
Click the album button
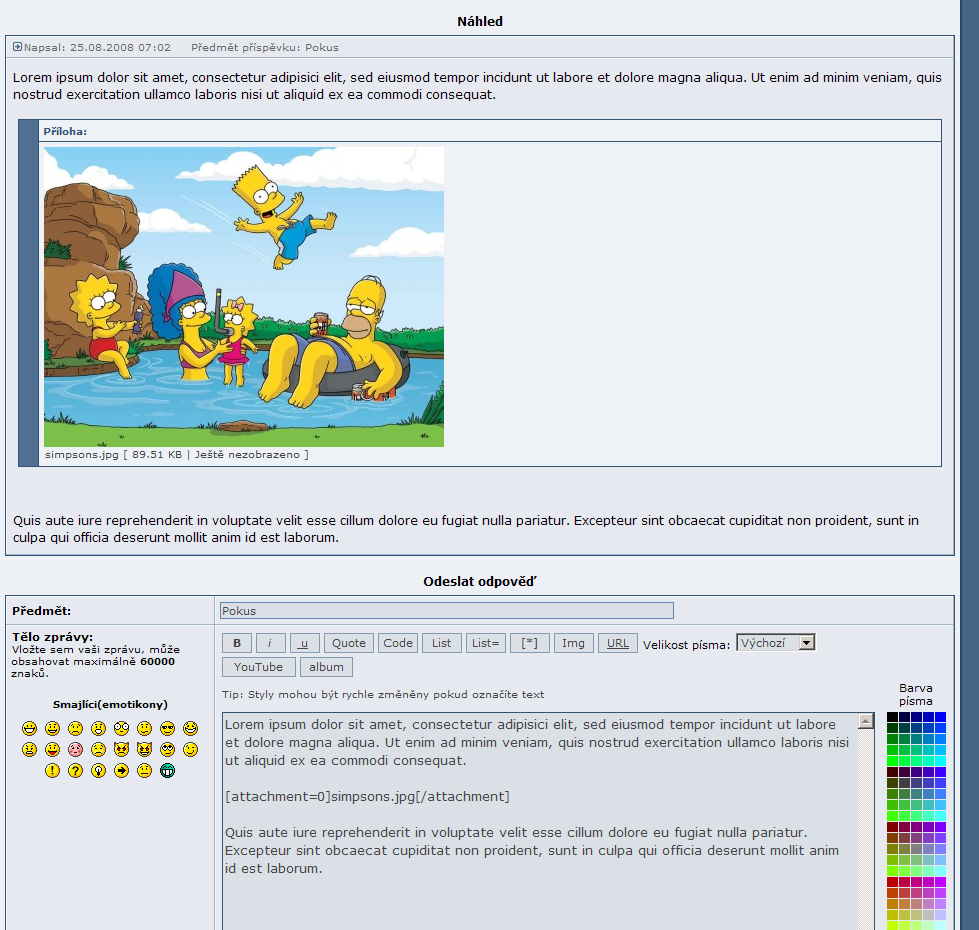[326, 667]
